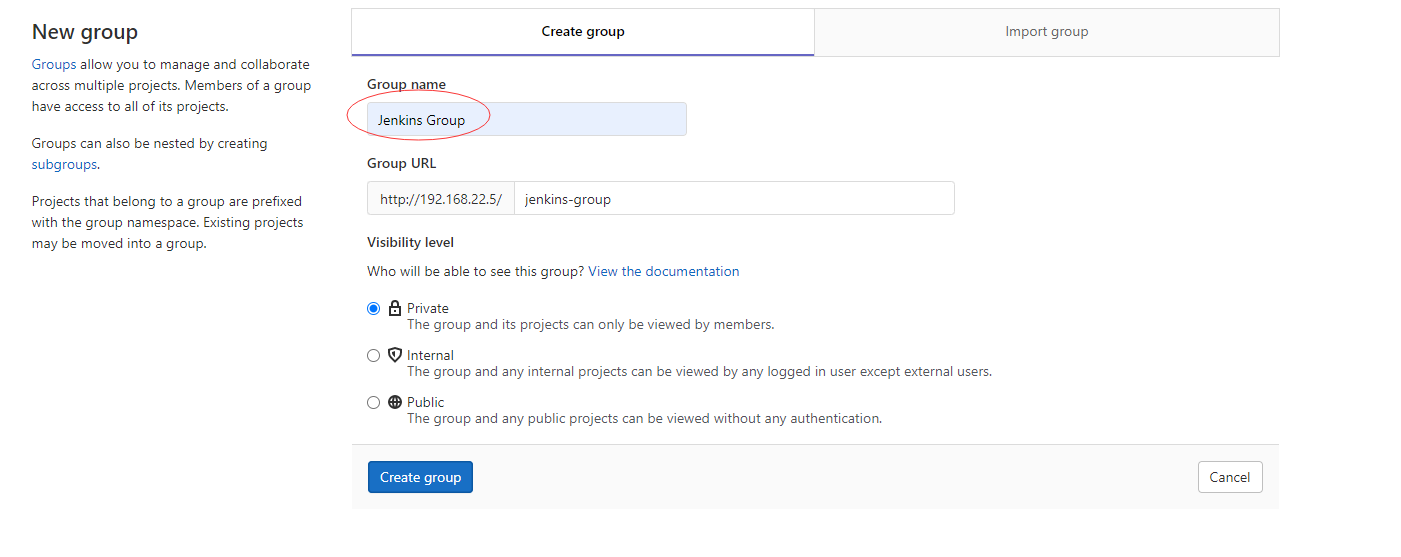Click the Private option label text
This screenshot has width=1401, height=557.
tap(428, 308)
